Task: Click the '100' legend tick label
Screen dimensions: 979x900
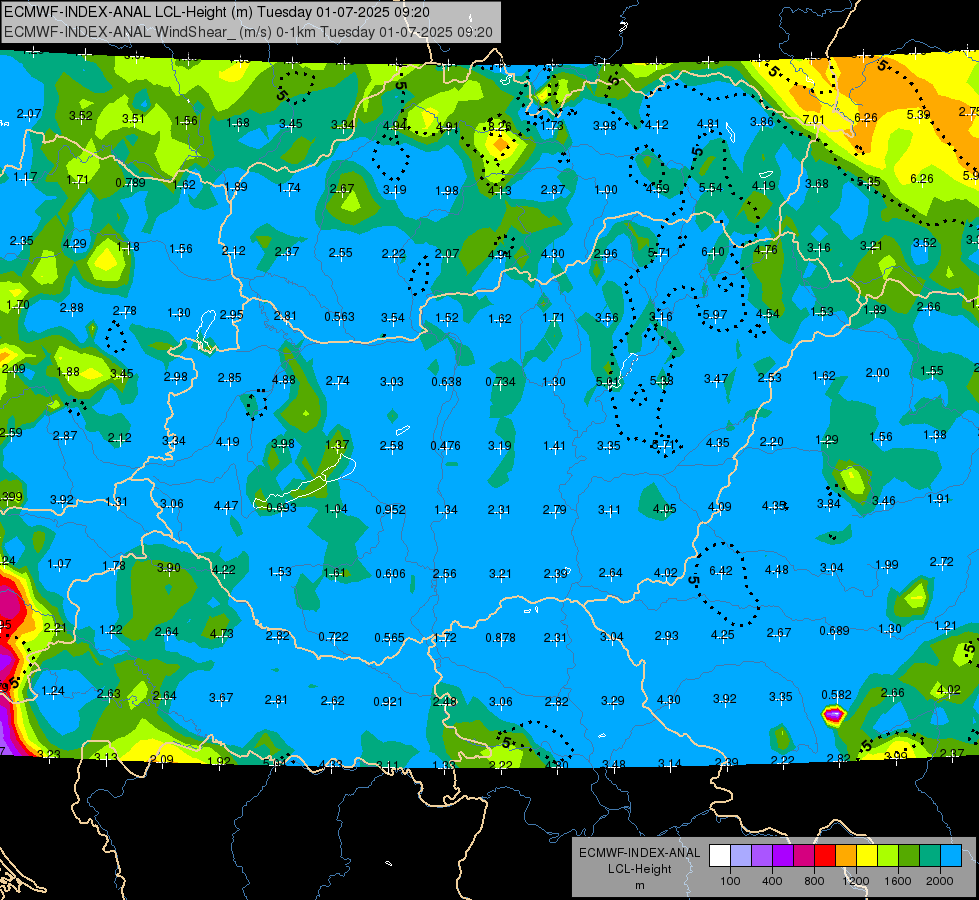Action: [730, 881]
